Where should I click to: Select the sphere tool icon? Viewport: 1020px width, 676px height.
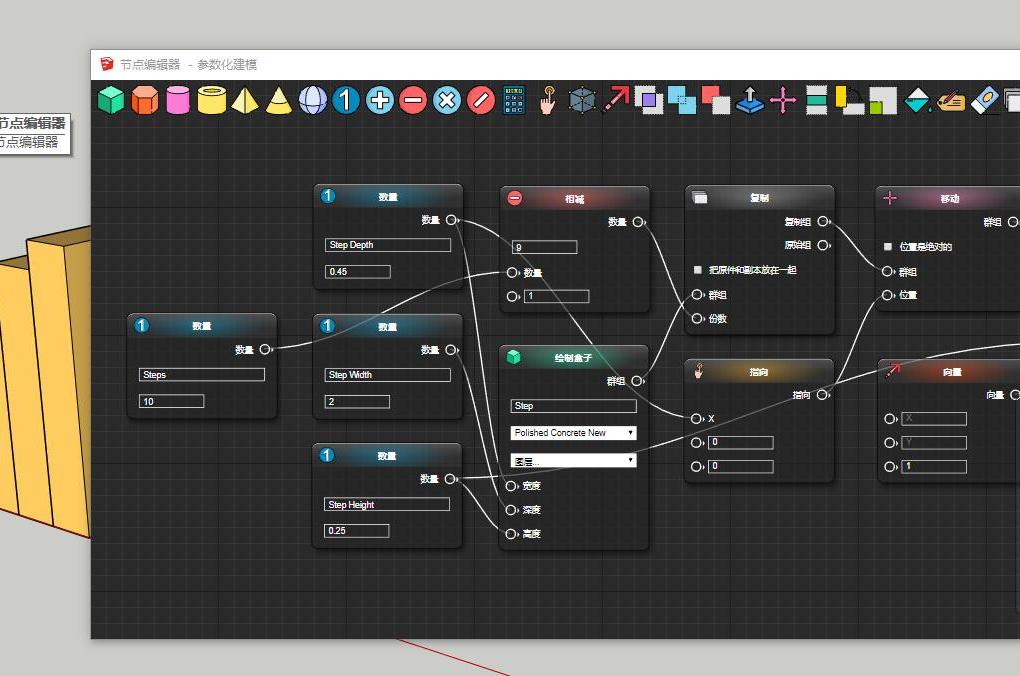pyautogui.click(x=312, y=100)
